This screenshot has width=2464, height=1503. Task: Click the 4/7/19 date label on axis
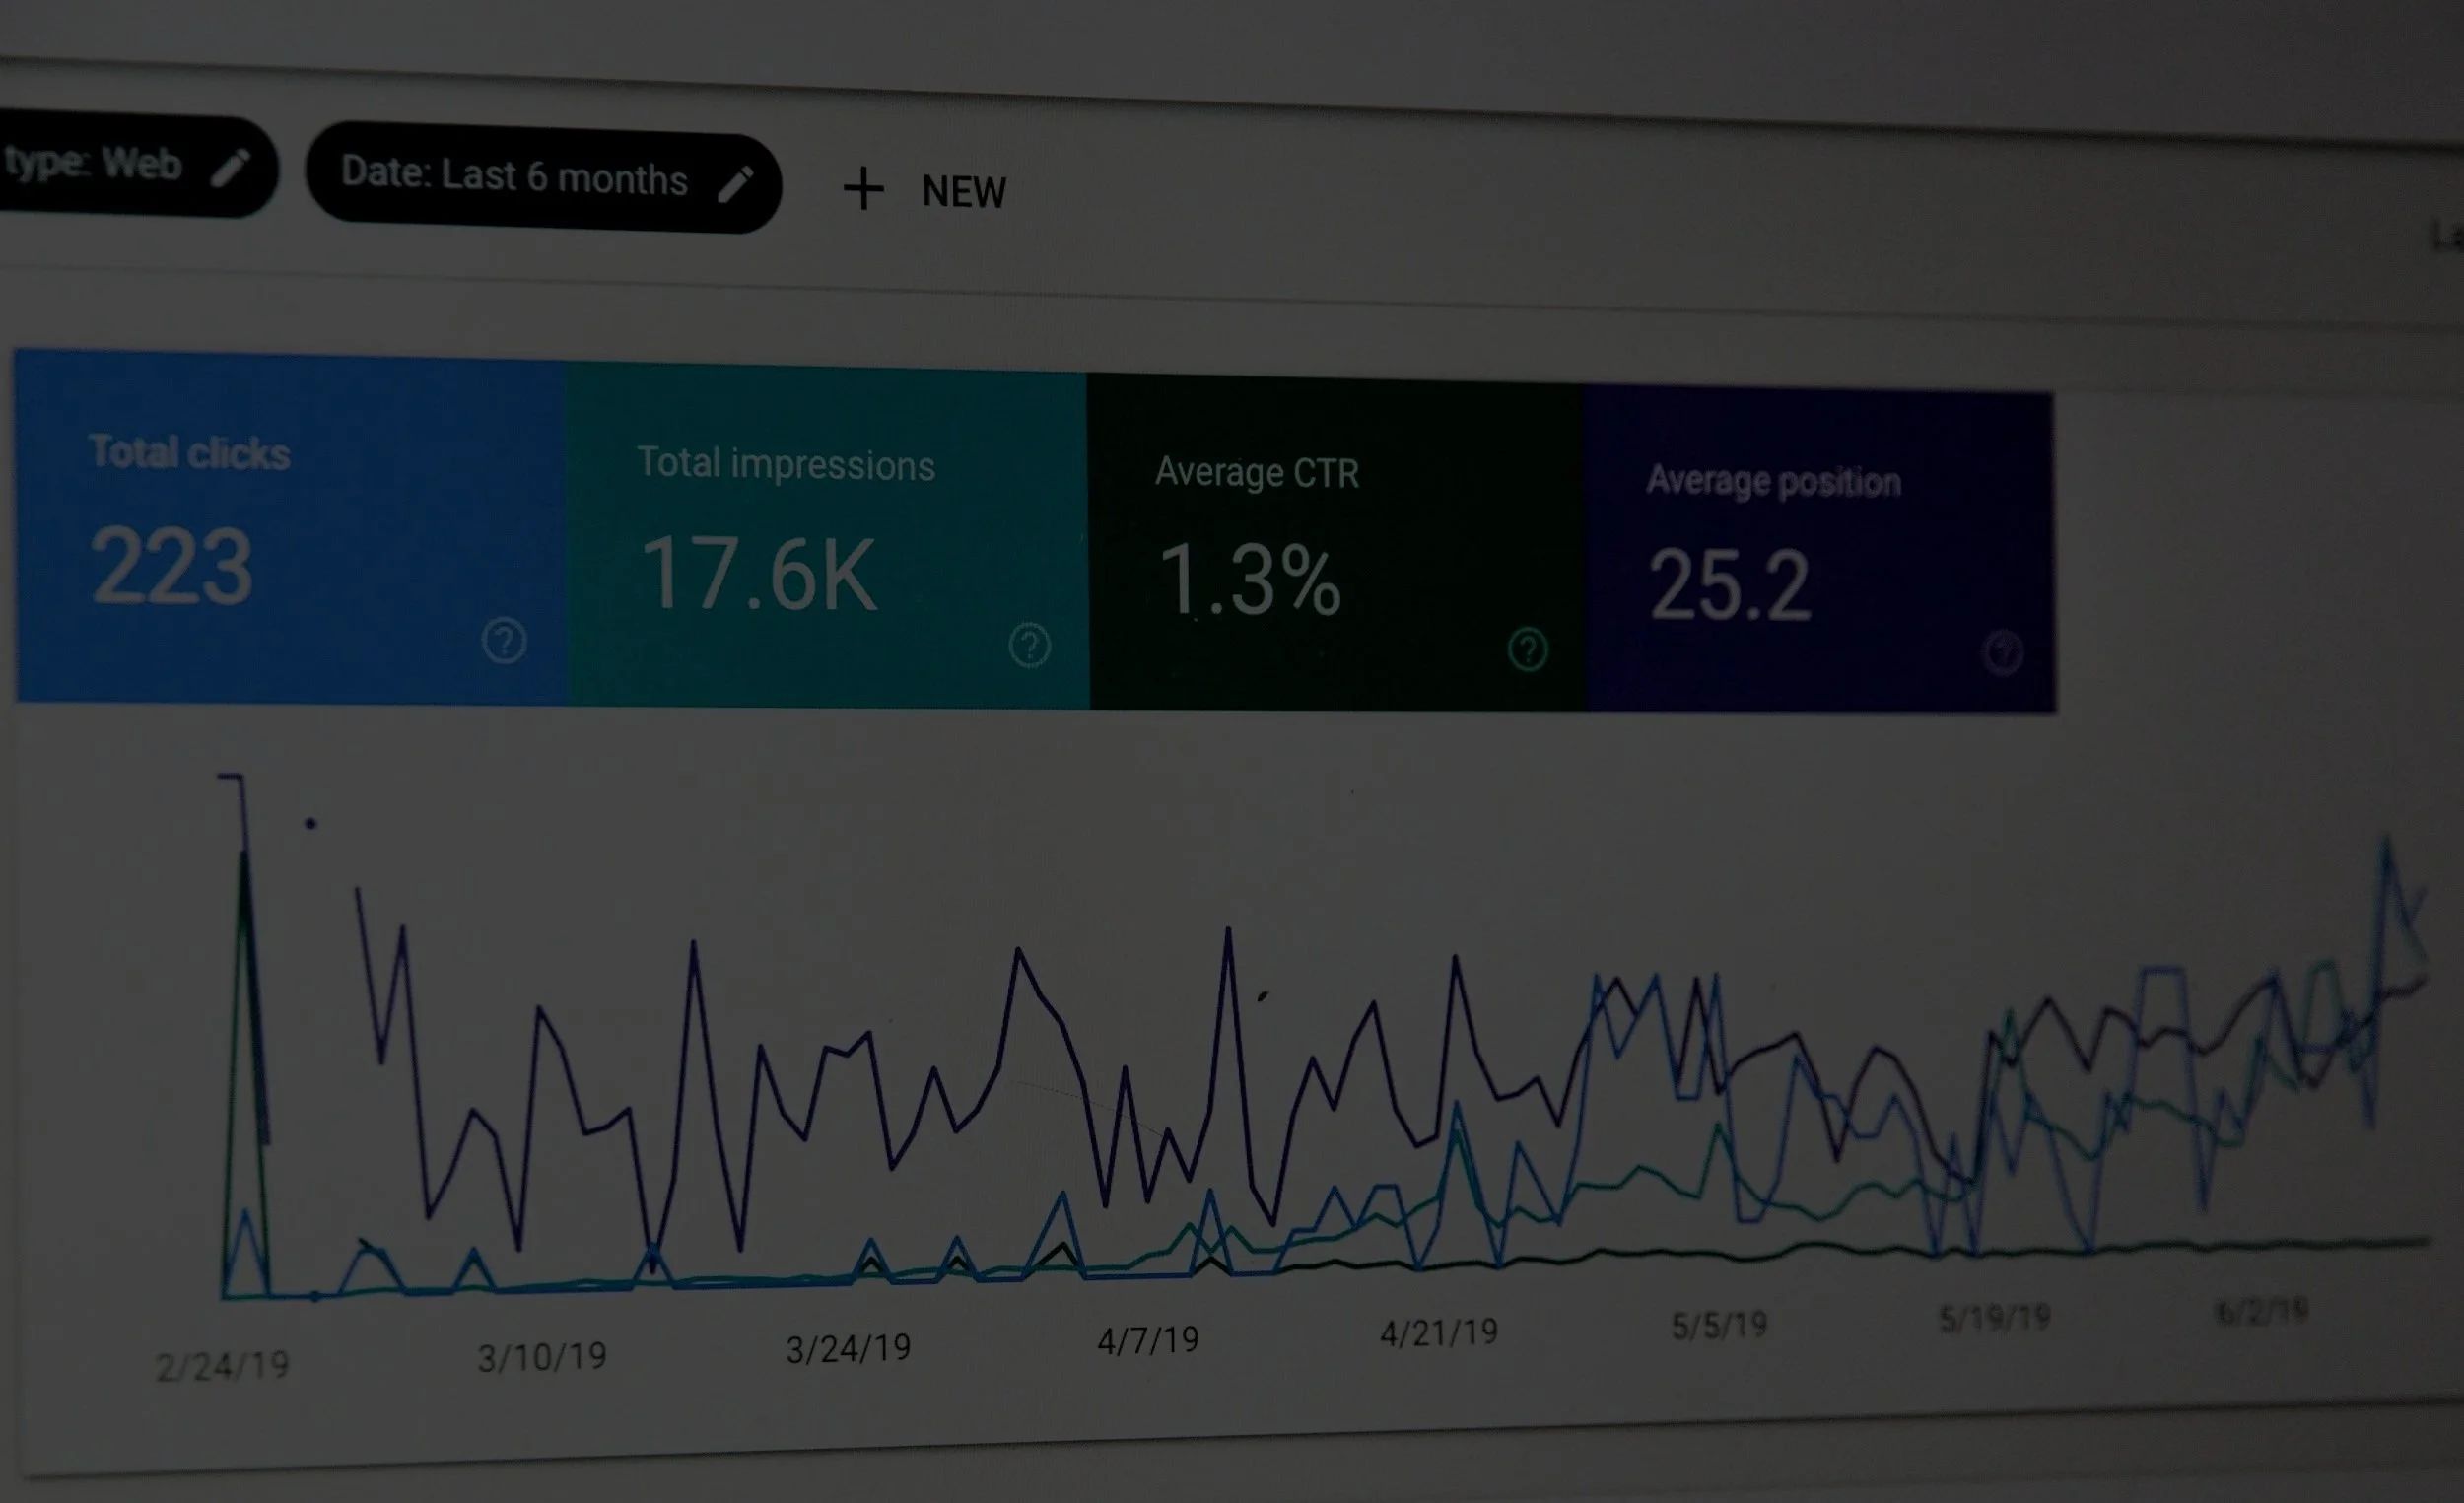click(1147, 1340)
